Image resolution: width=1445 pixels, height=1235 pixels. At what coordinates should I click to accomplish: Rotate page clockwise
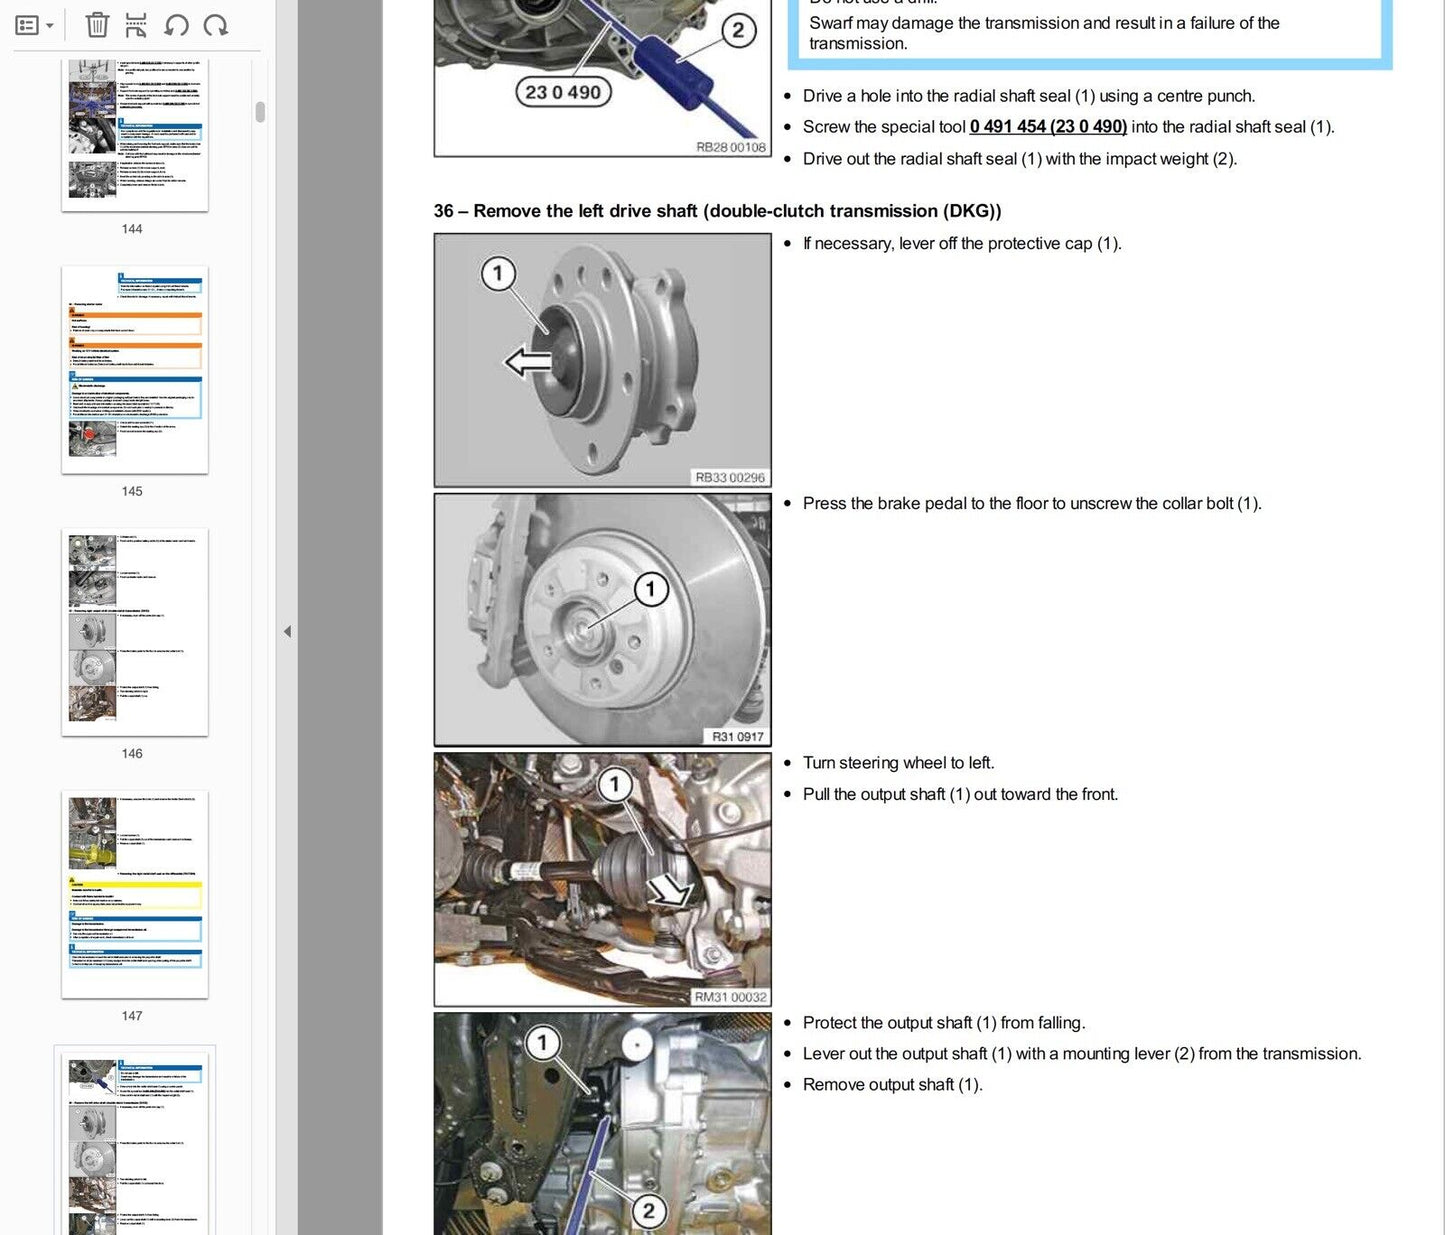tap(216, 25)
